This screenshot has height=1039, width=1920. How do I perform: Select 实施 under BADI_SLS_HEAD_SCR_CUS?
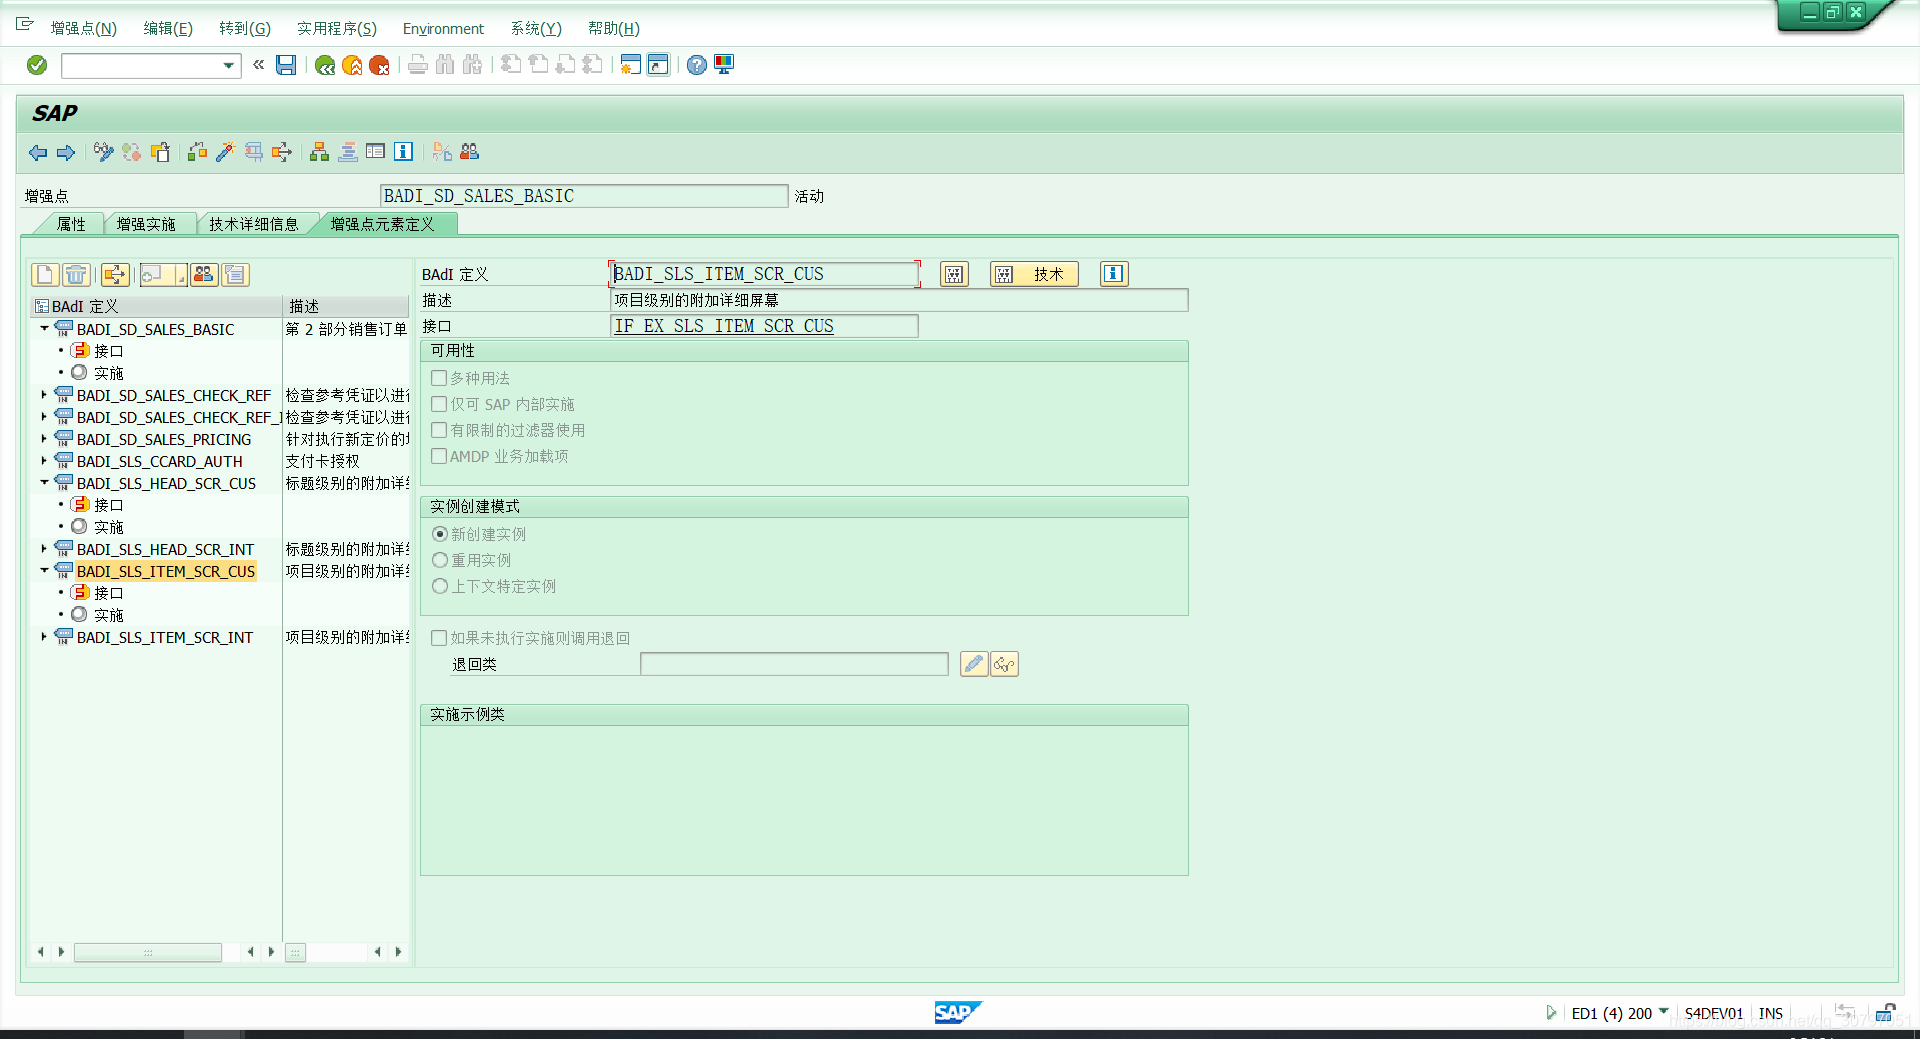coord(108,527)
